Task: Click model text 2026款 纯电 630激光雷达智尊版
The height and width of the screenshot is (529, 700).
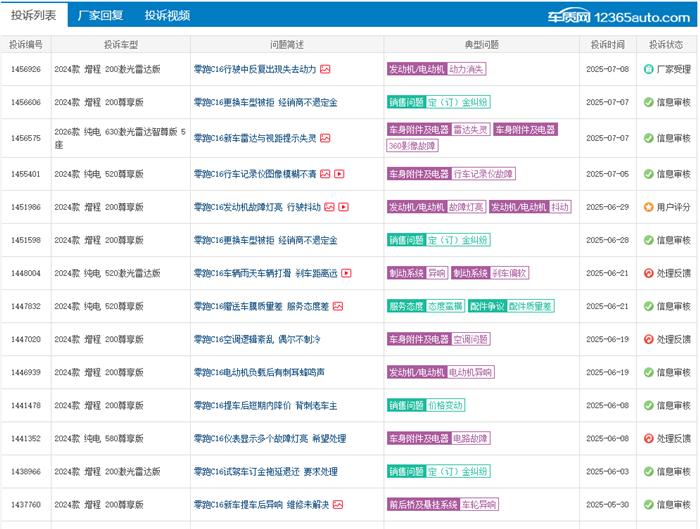Action: point(120,138)
